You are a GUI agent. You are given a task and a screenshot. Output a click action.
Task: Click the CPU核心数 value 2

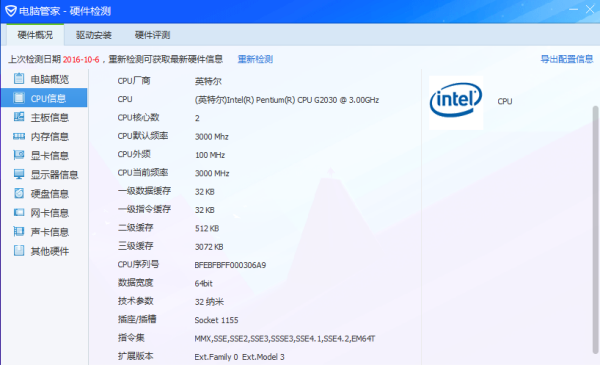(197, 118)
